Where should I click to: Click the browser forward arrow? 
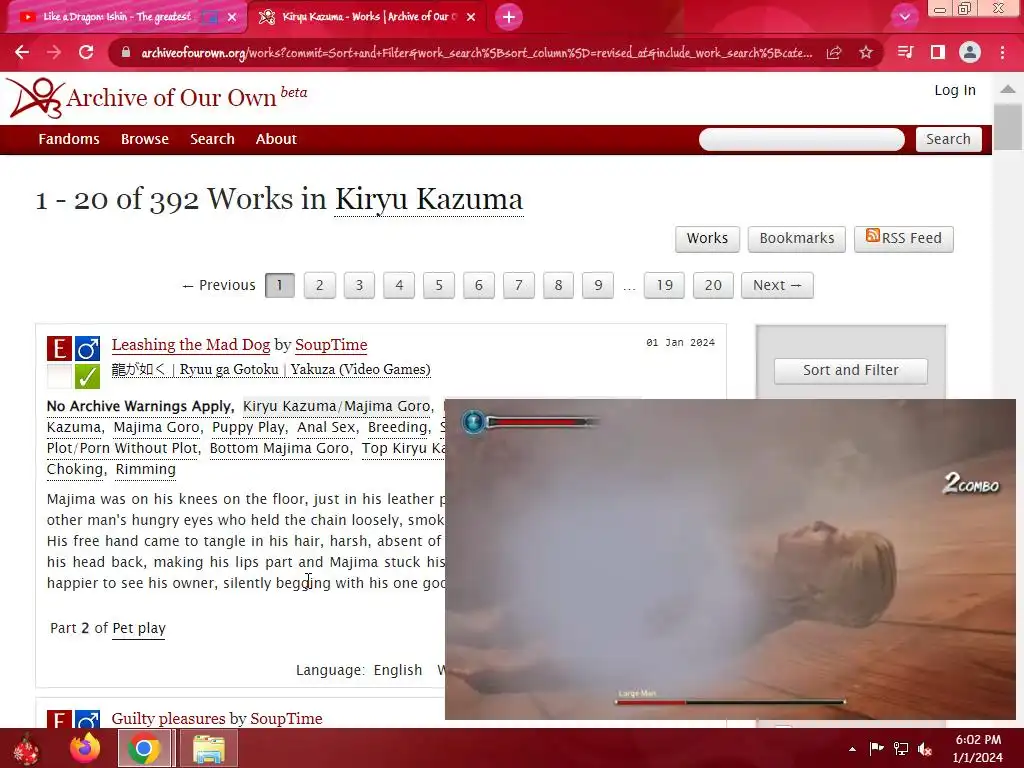point(54,52)
